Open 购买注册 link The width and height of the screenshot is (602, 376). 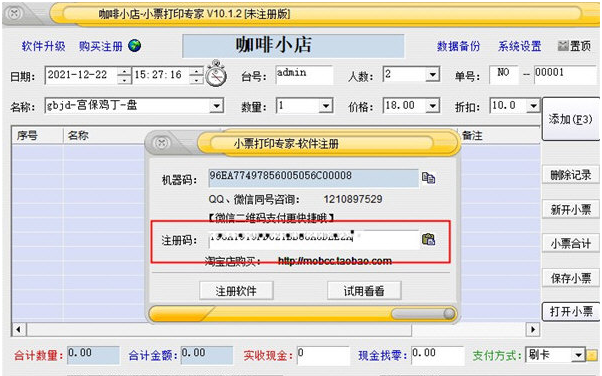101,46
